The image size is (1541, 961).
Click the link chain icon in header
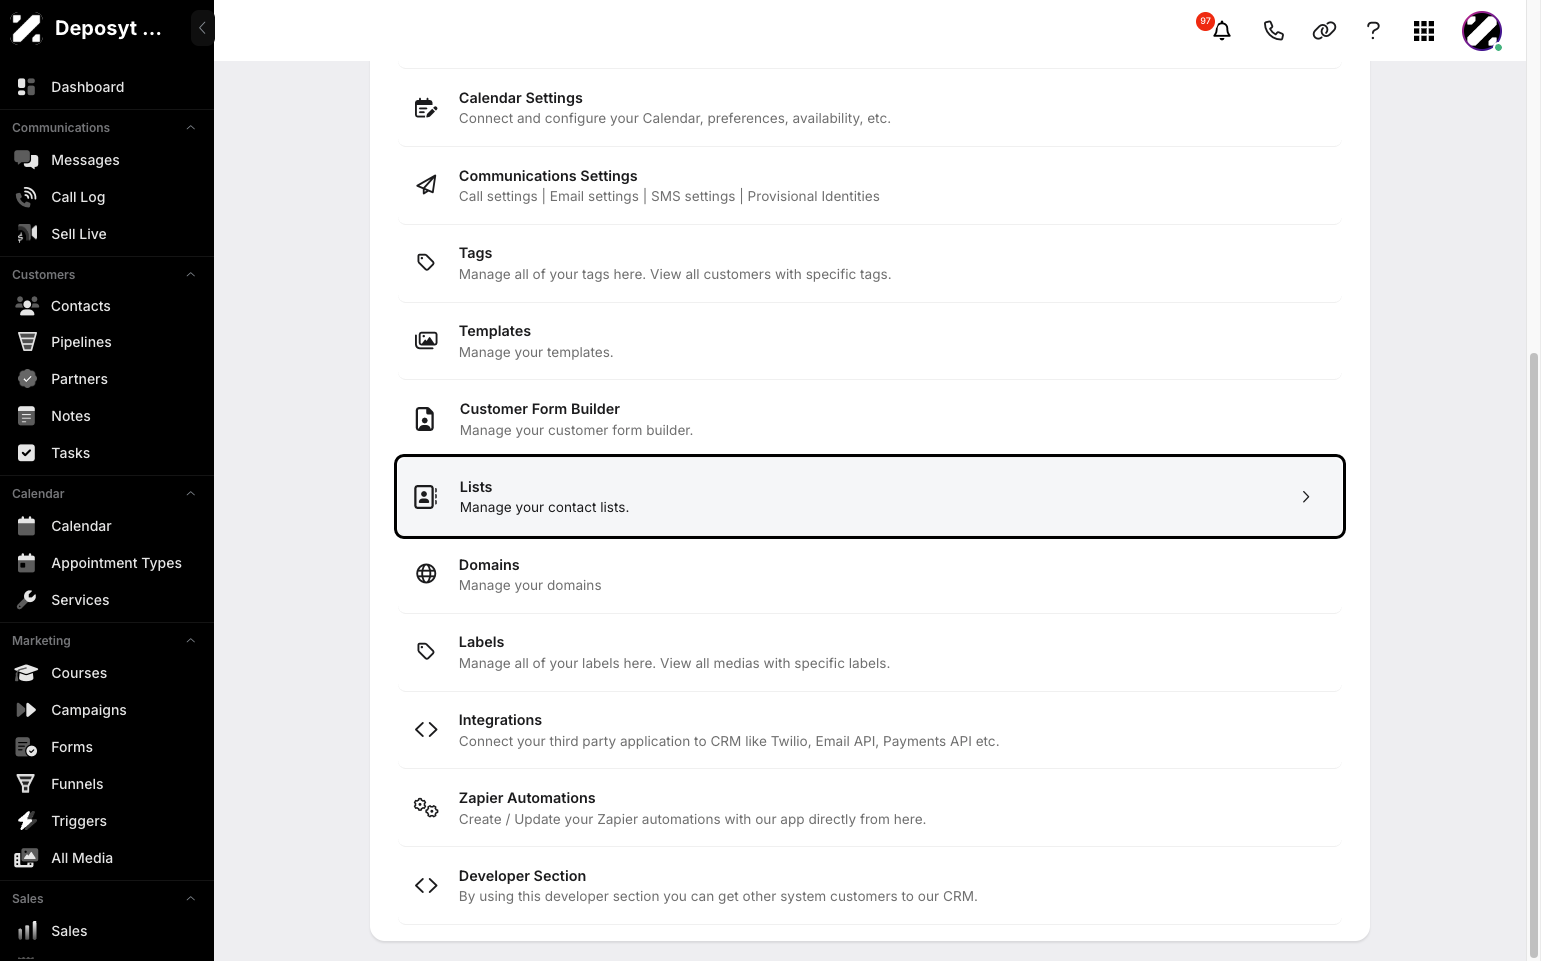click(x=1324, y=31)
